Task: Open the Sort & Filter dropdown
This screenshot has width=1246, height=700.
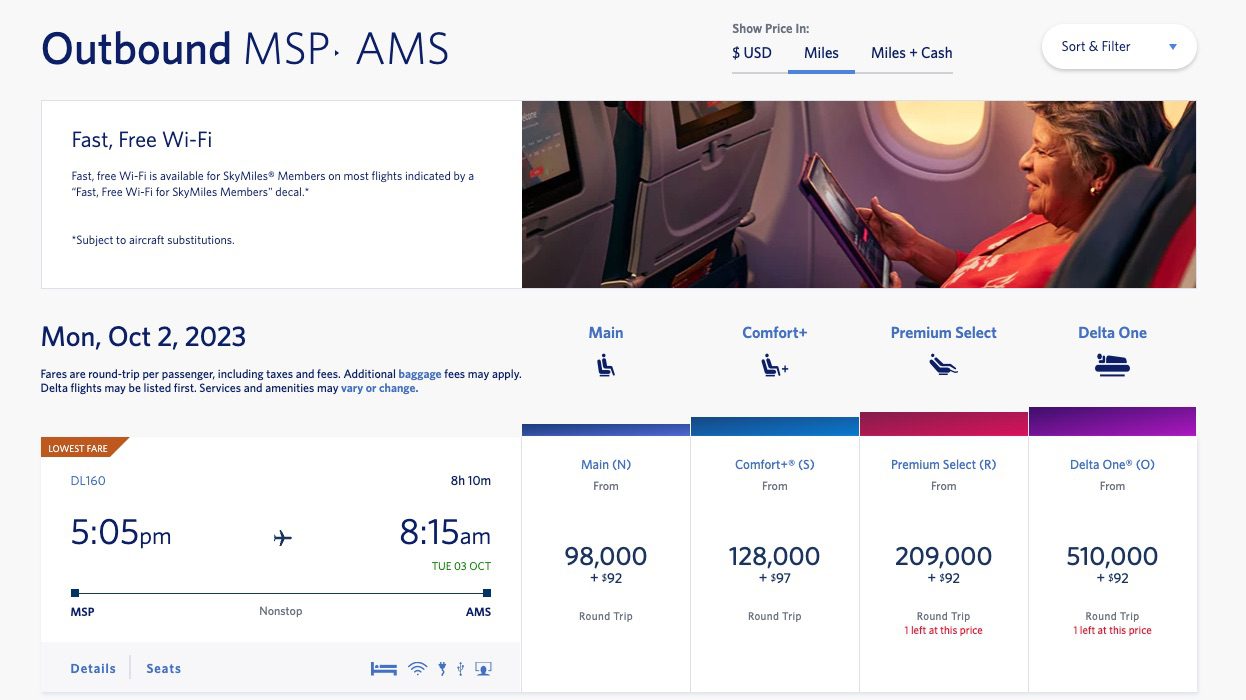Action: (x=1118, y=46)
